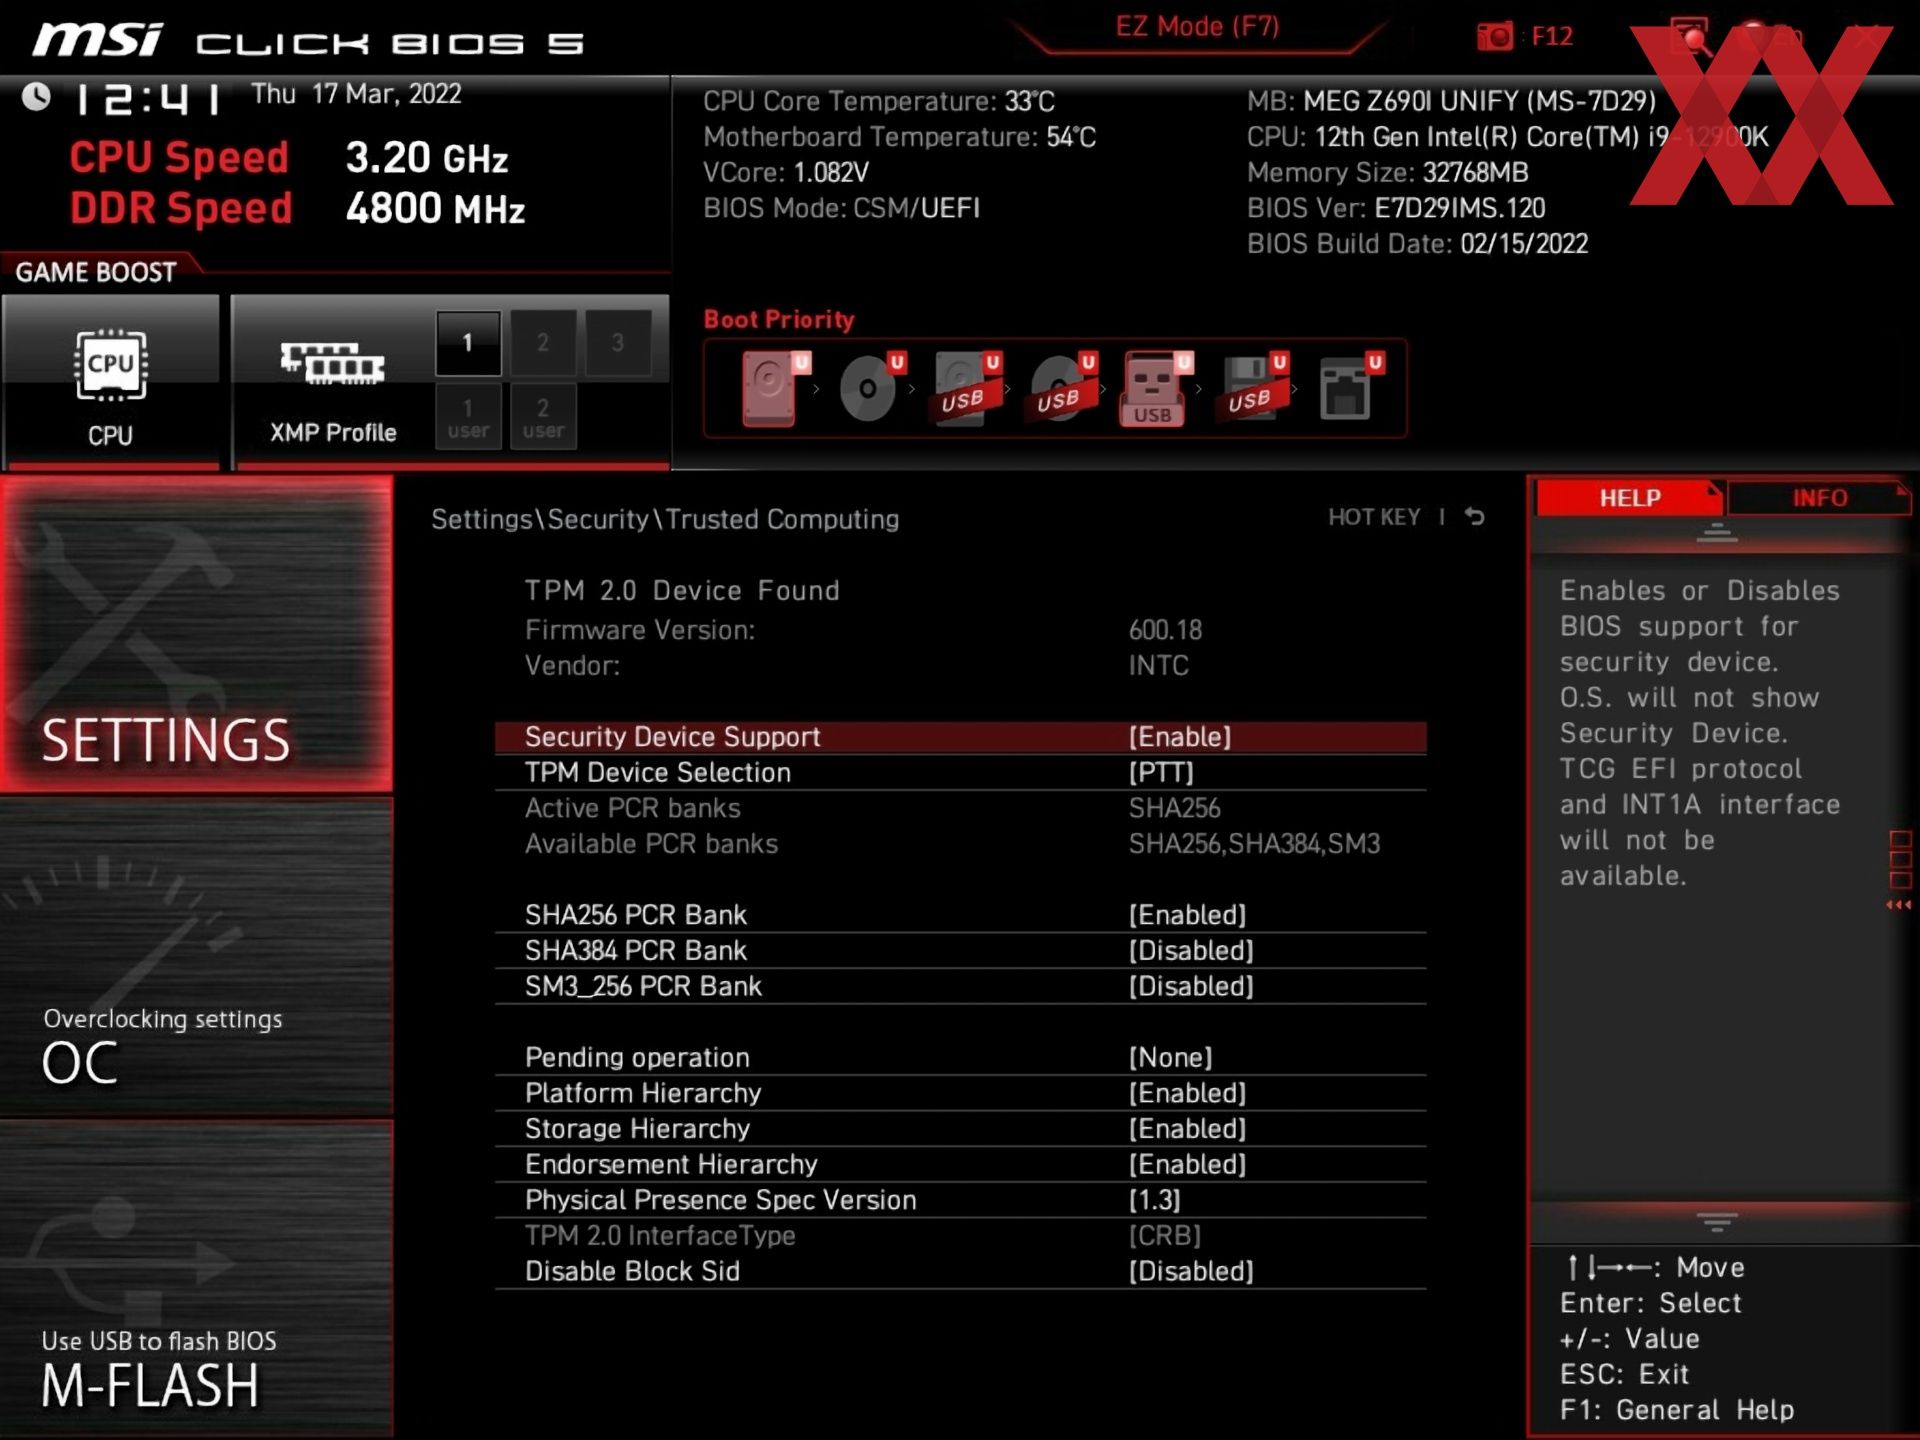Toggle the SHA384 PCR Bank setting
Screen dimensions: 1920x1440
[x=960, y=950]
